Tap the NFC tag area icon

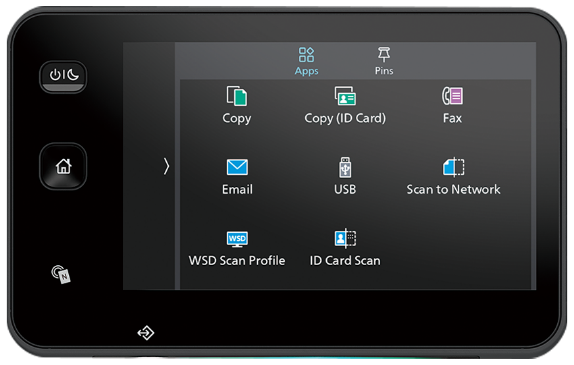pos(61,274)
